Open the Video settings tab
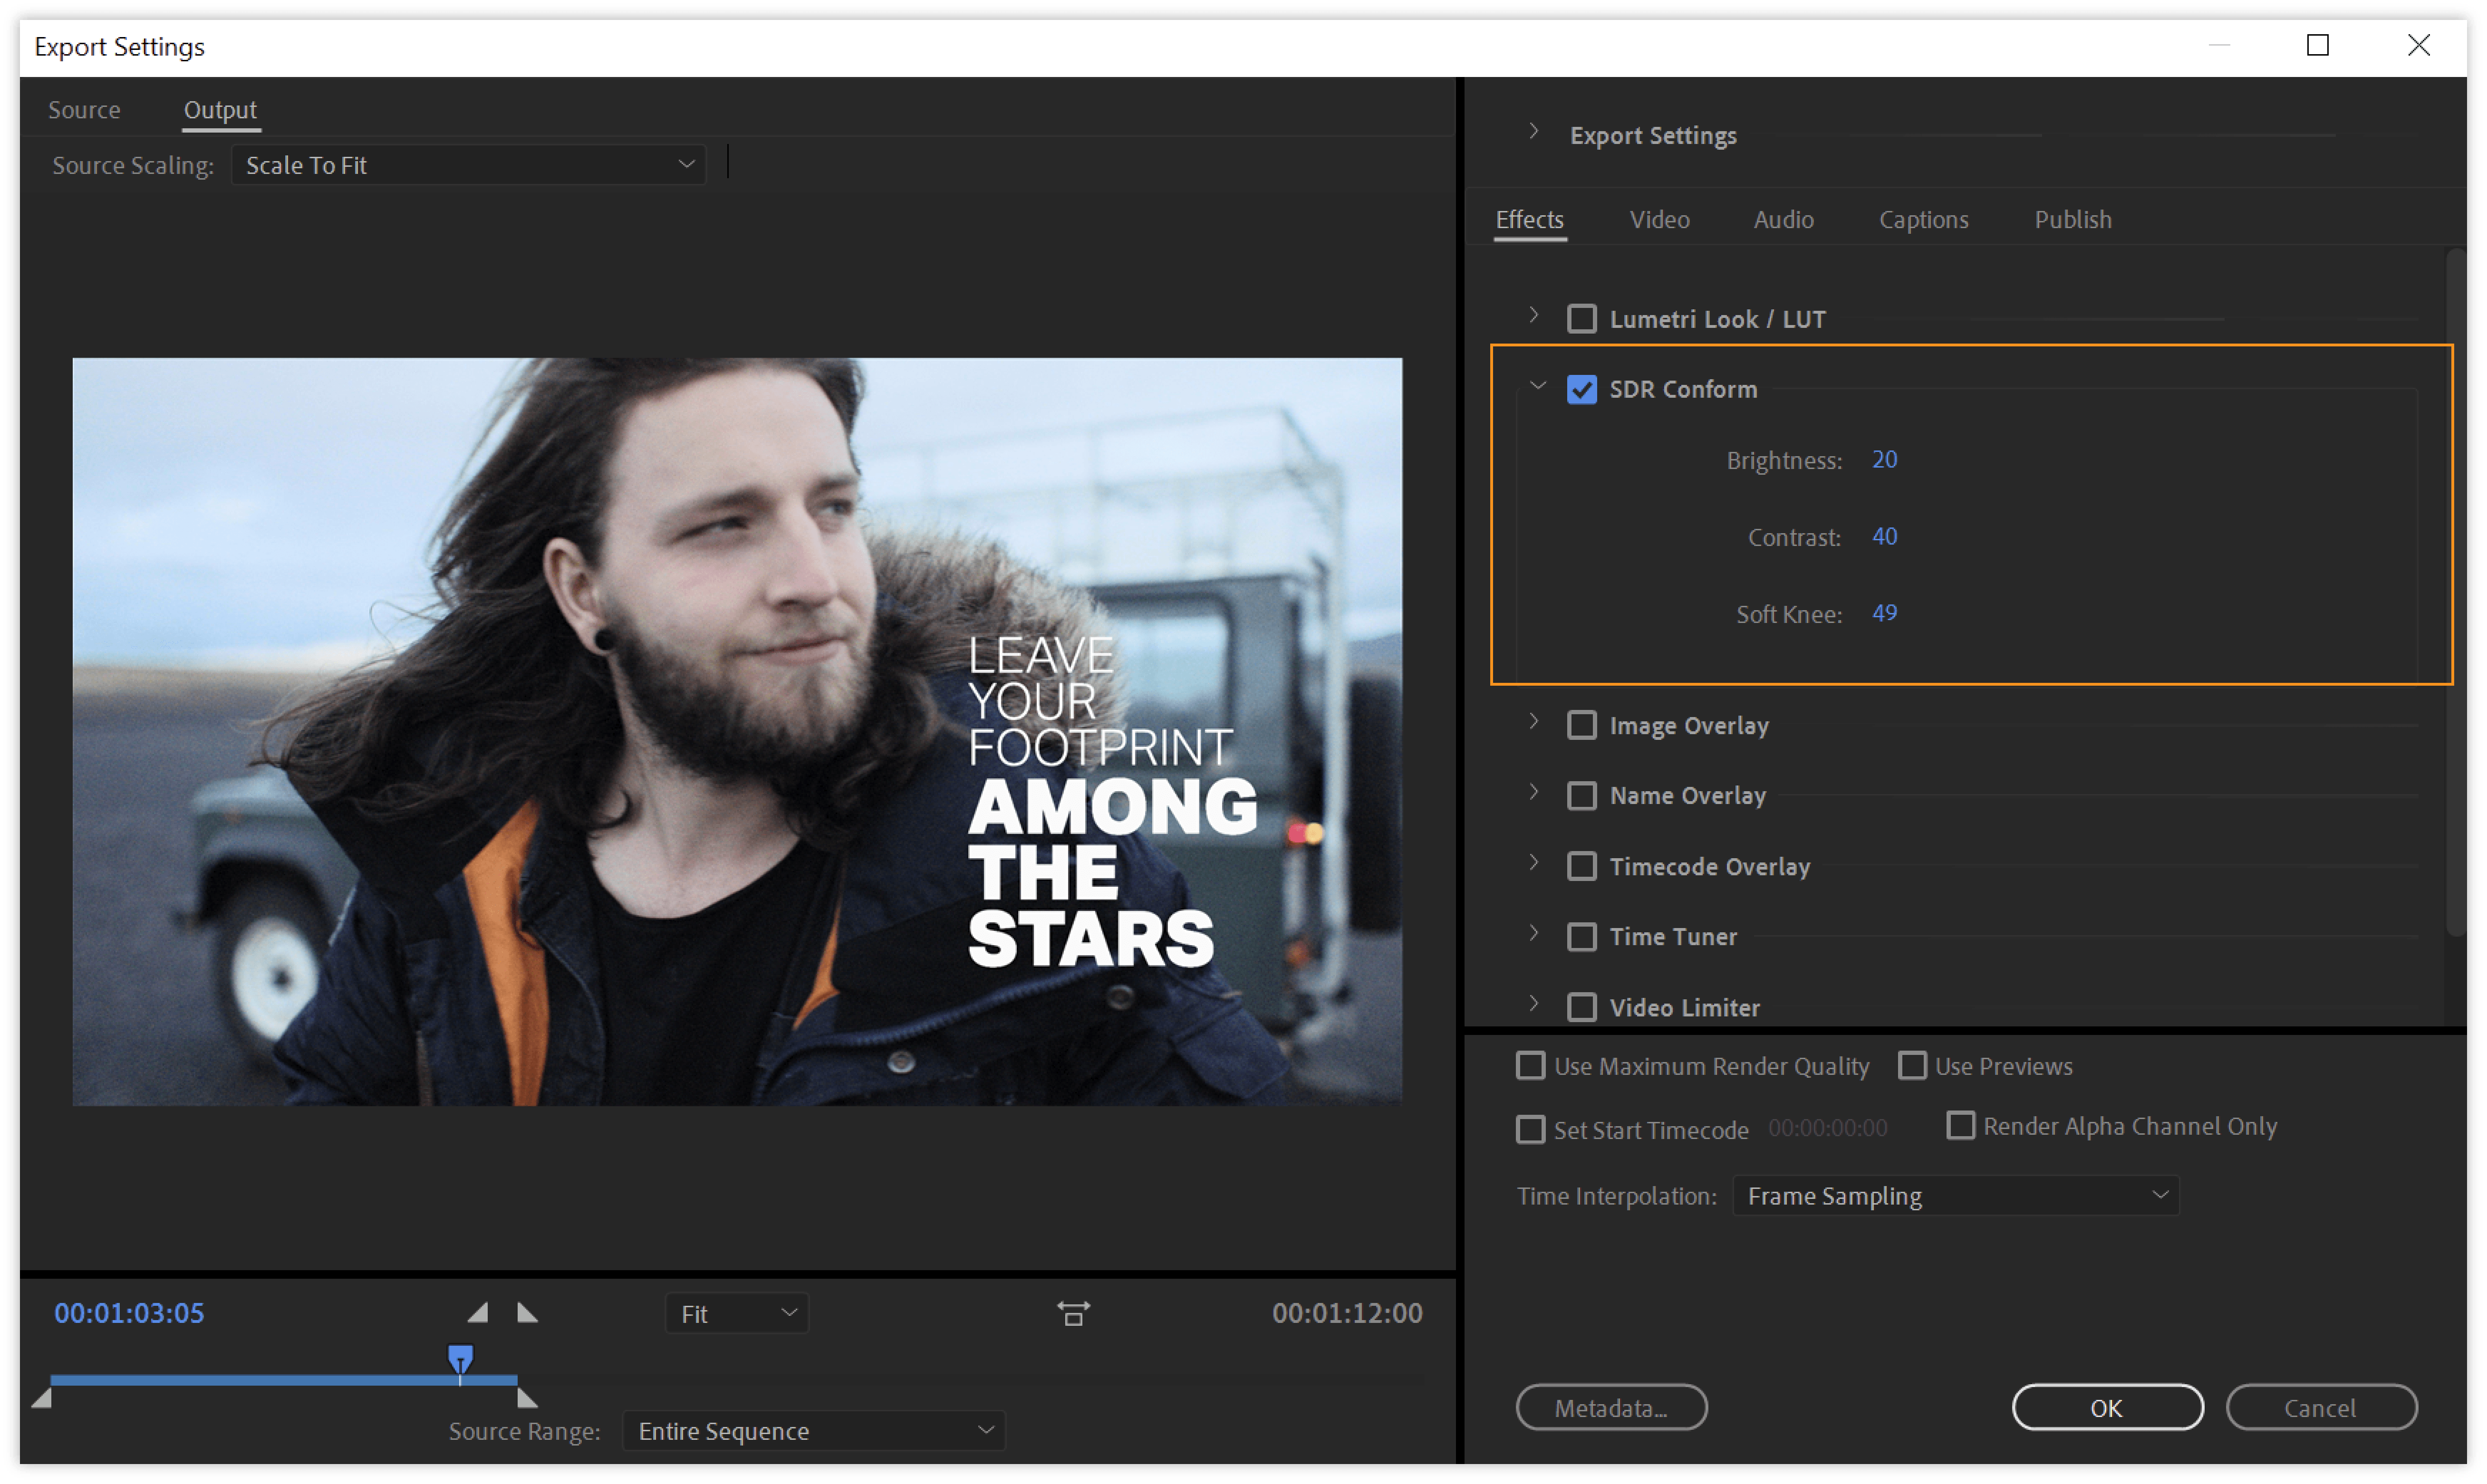 coord(1659,219)
